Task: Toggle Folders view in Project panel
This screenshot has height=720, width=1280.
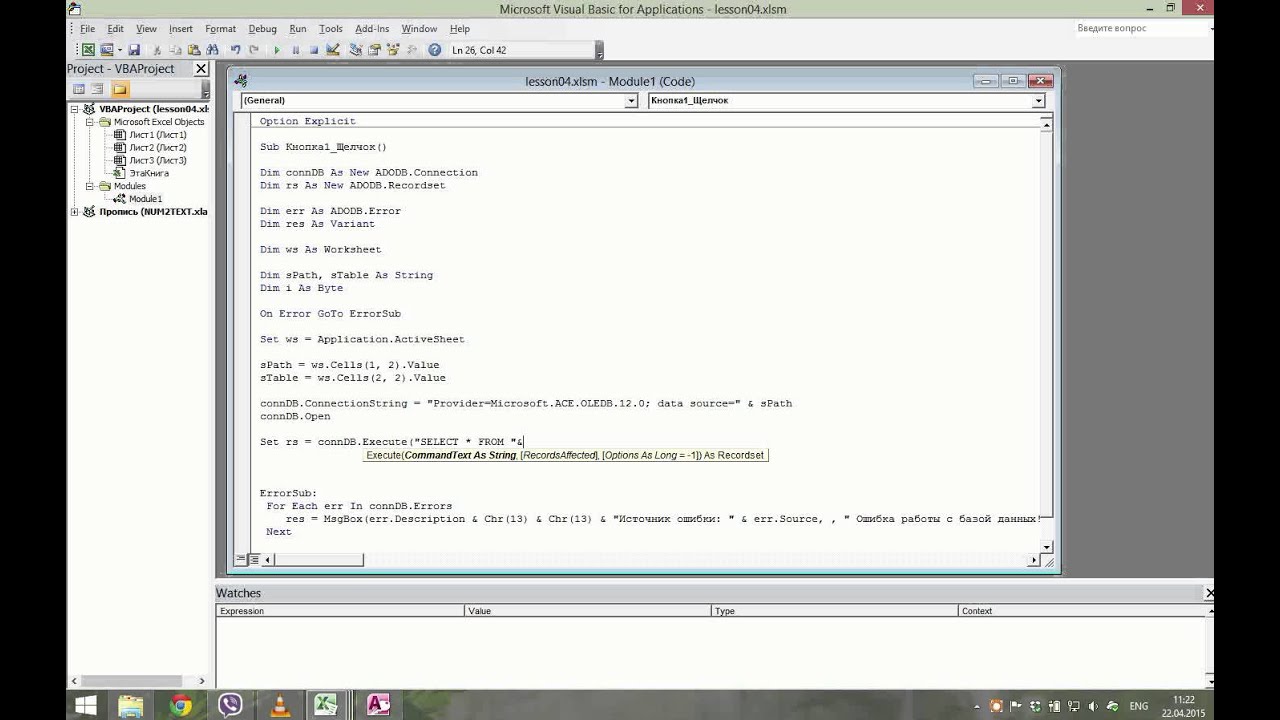Action: click(119, 89)
